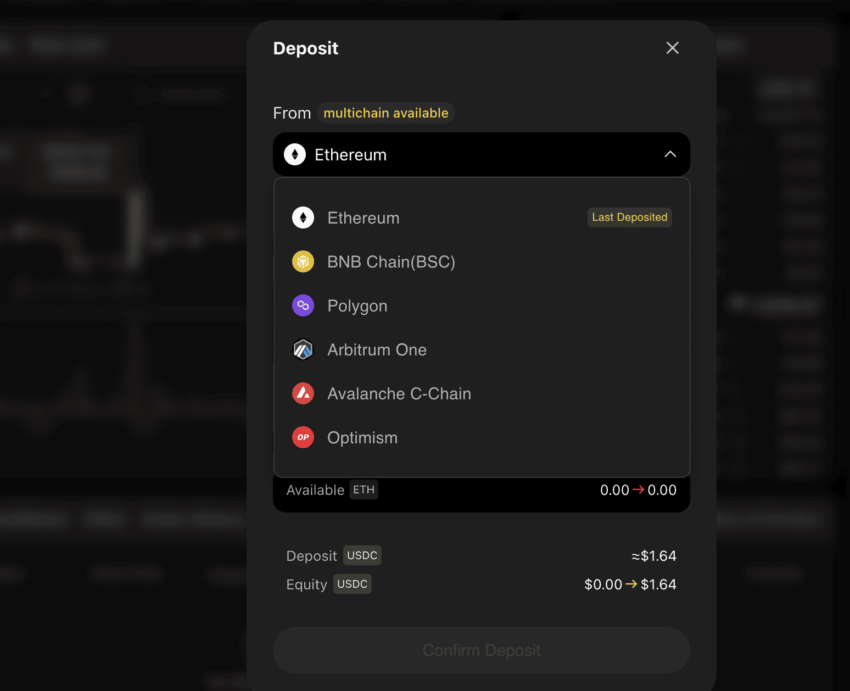Image resolution: width=850 pixels, height=691 pixels.
Task: Click the ETH token badge beside Available
Action: pos(364,490)
